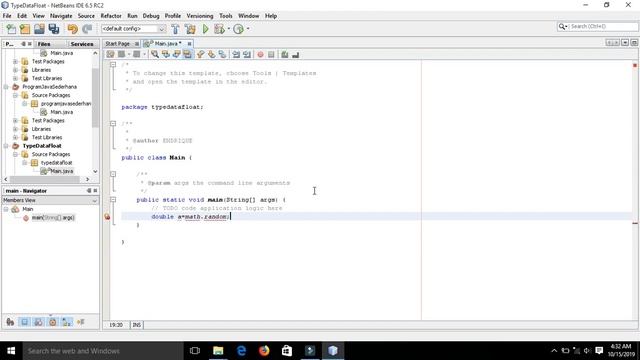The width and height of the screenshot is (640, 360).
Task: Close the Main.java editor tab
Action: (189, 43)
